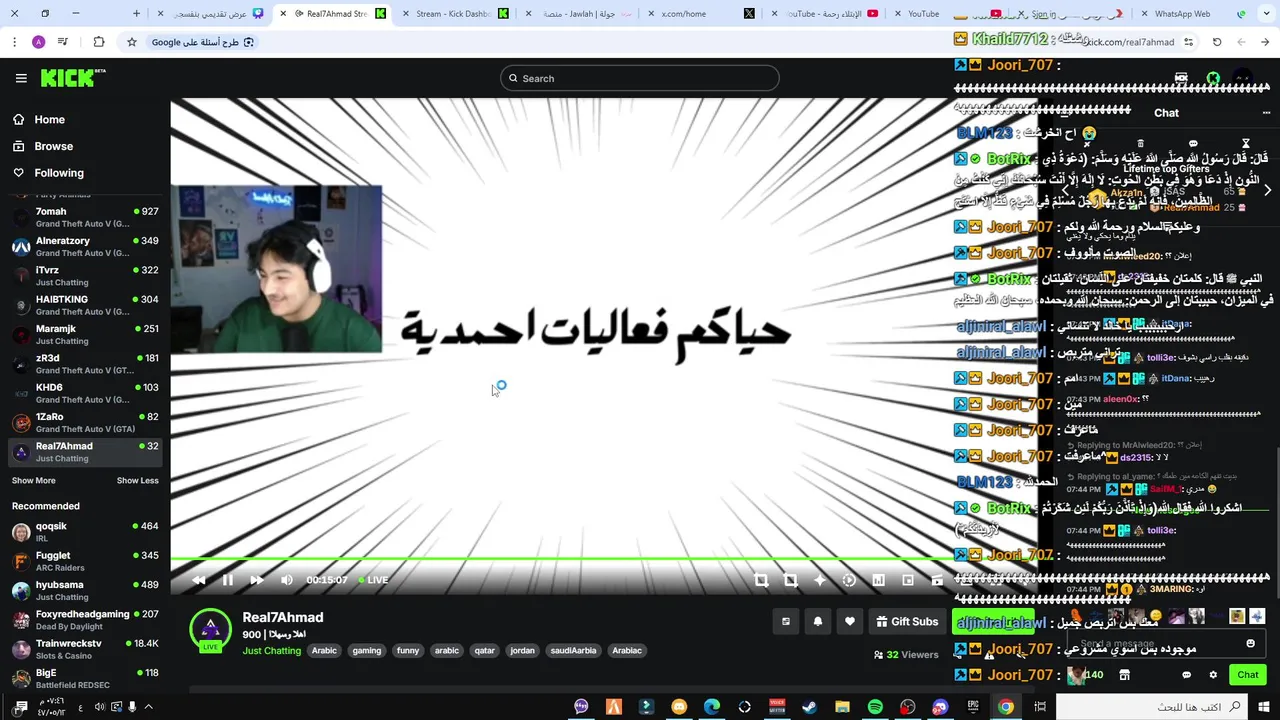
Task: Open recommended channel Trainwreckstv
Action: click(85, 649)
